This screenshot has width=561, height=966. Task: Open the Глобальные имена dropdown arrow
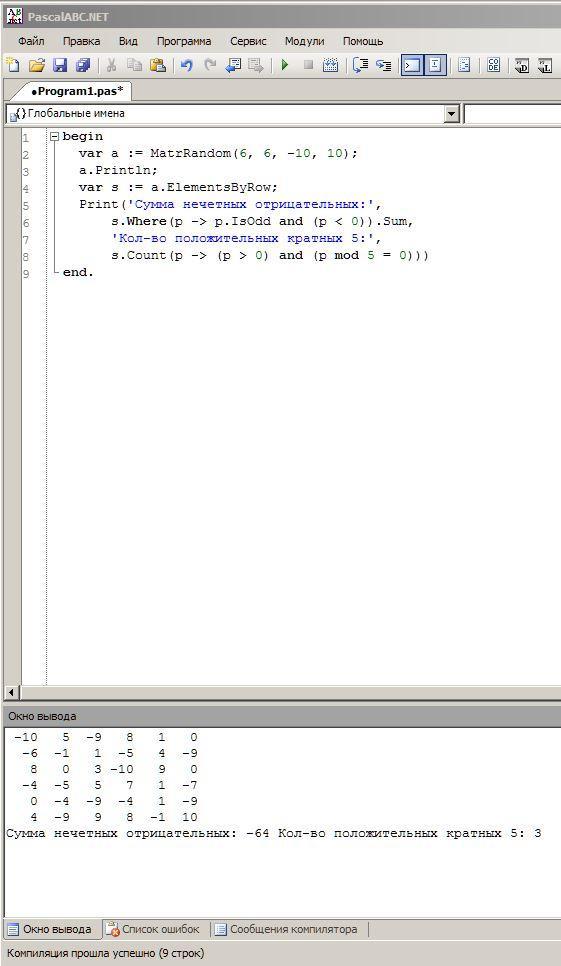[x=452, y=113]
